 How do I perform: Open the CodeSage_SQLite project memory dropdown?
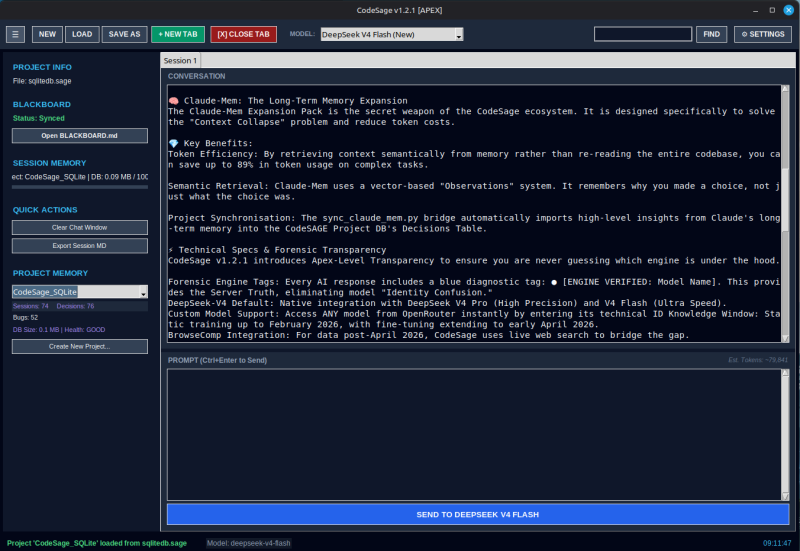pos(80,292)
